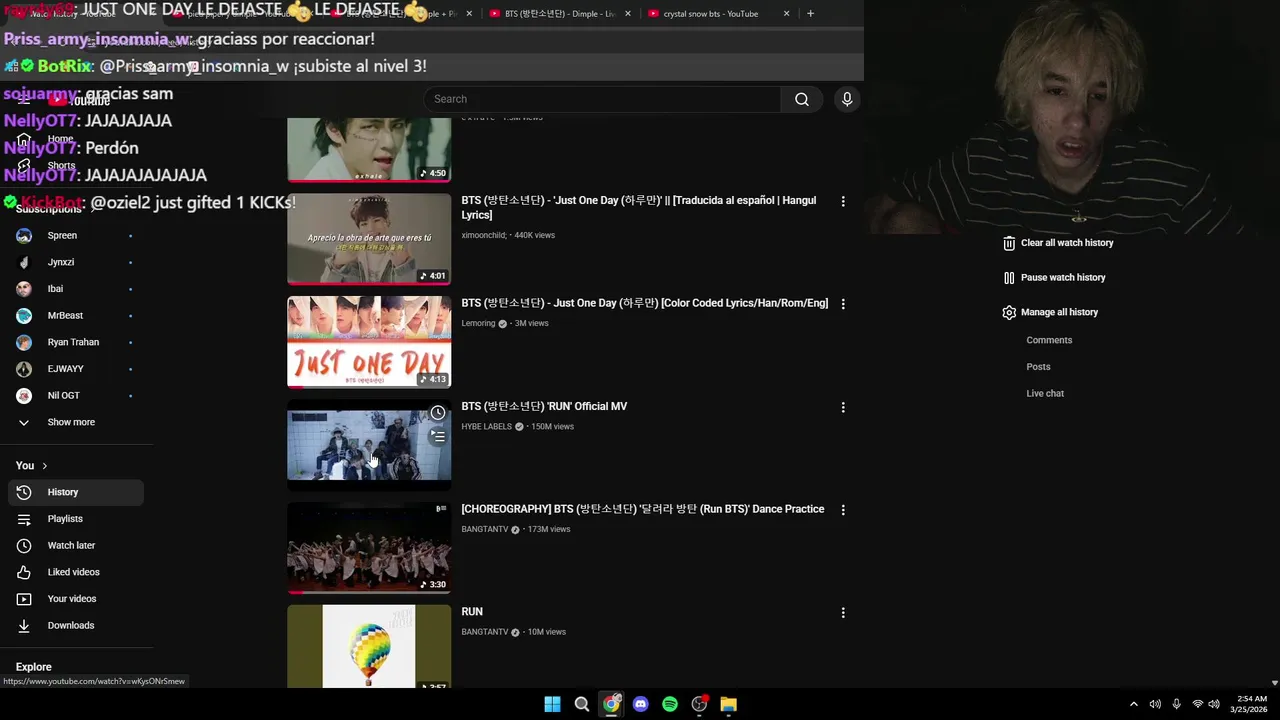Screen dimensions: 1280x720
Task: Click the gear icon beside Manage all history
Action: (x=1009, y=312)
